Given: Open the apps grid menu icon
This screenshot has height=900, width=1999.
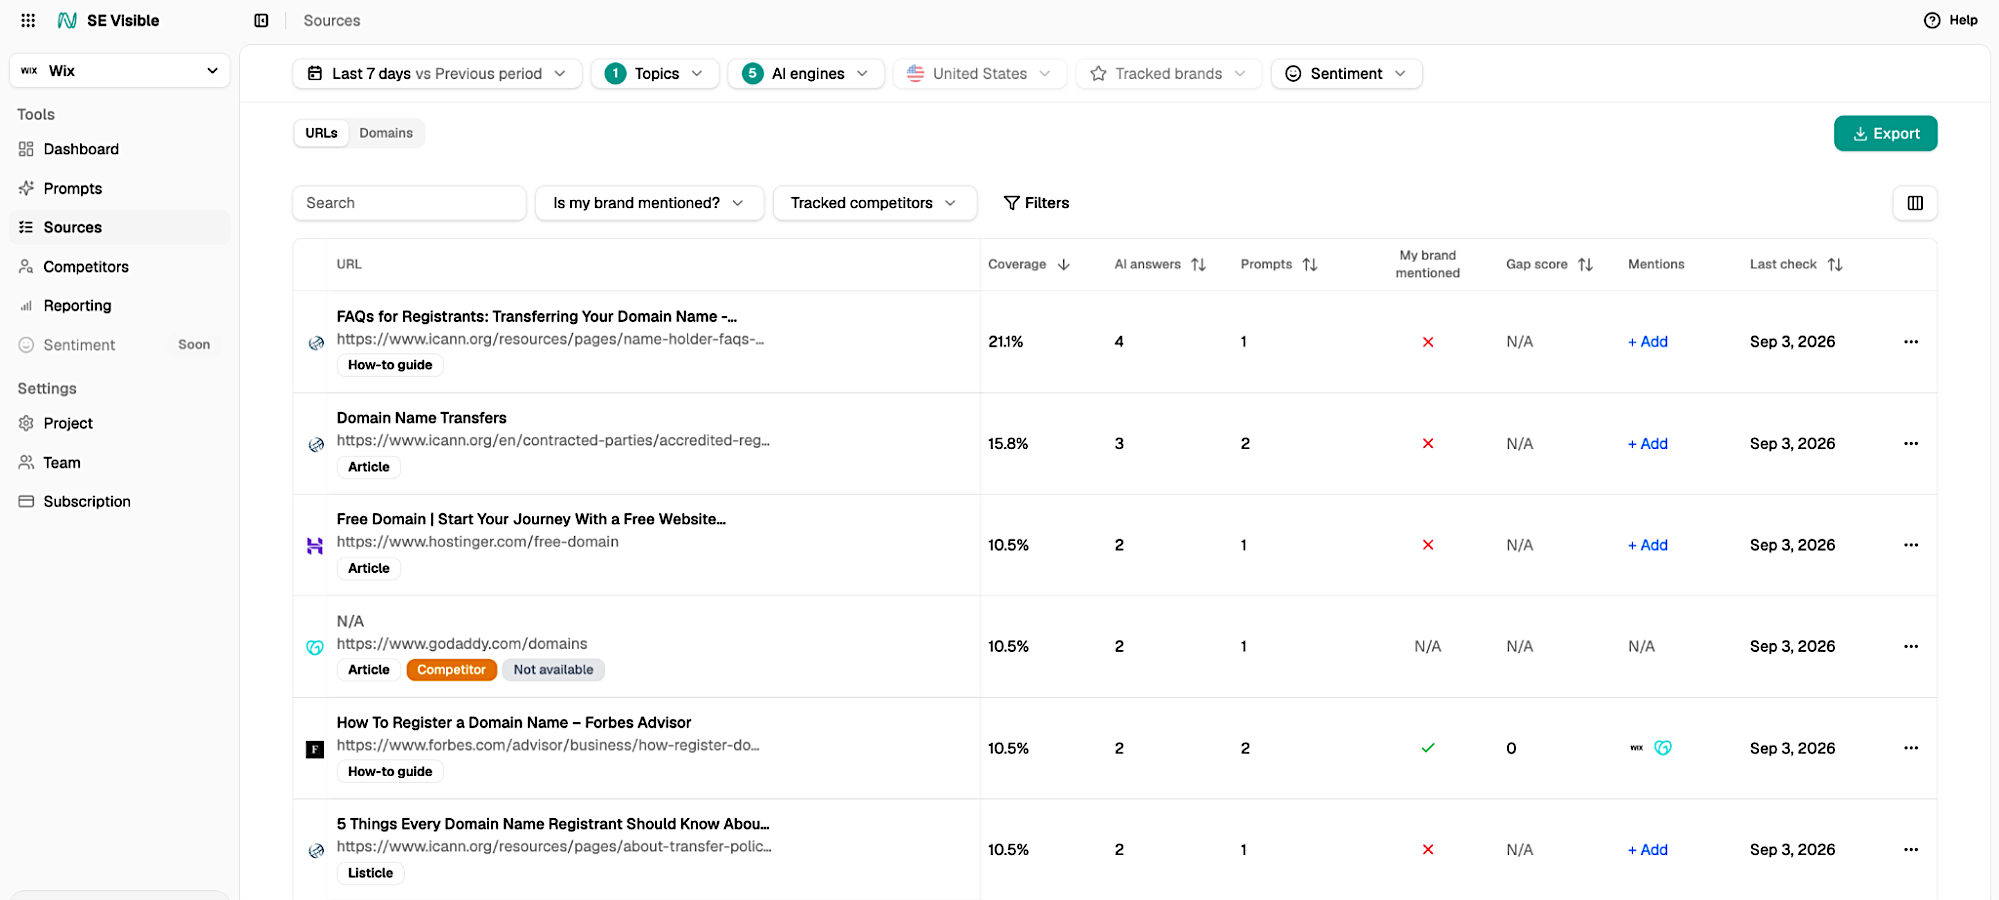Looking at the screenshot, I should tap(28, 20).
